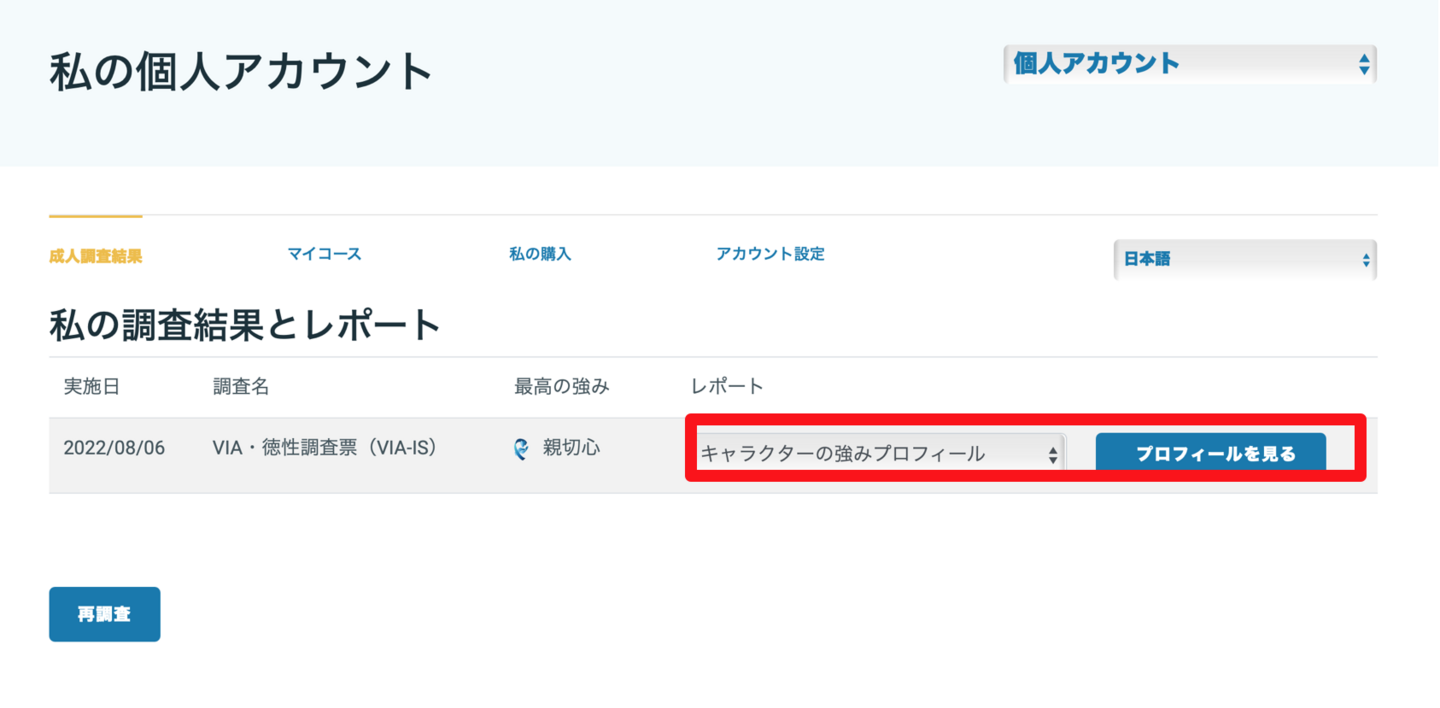
Task: Click the VIA・徳性調査票 (VIA-IS) survey name
Action: (326, 448)
